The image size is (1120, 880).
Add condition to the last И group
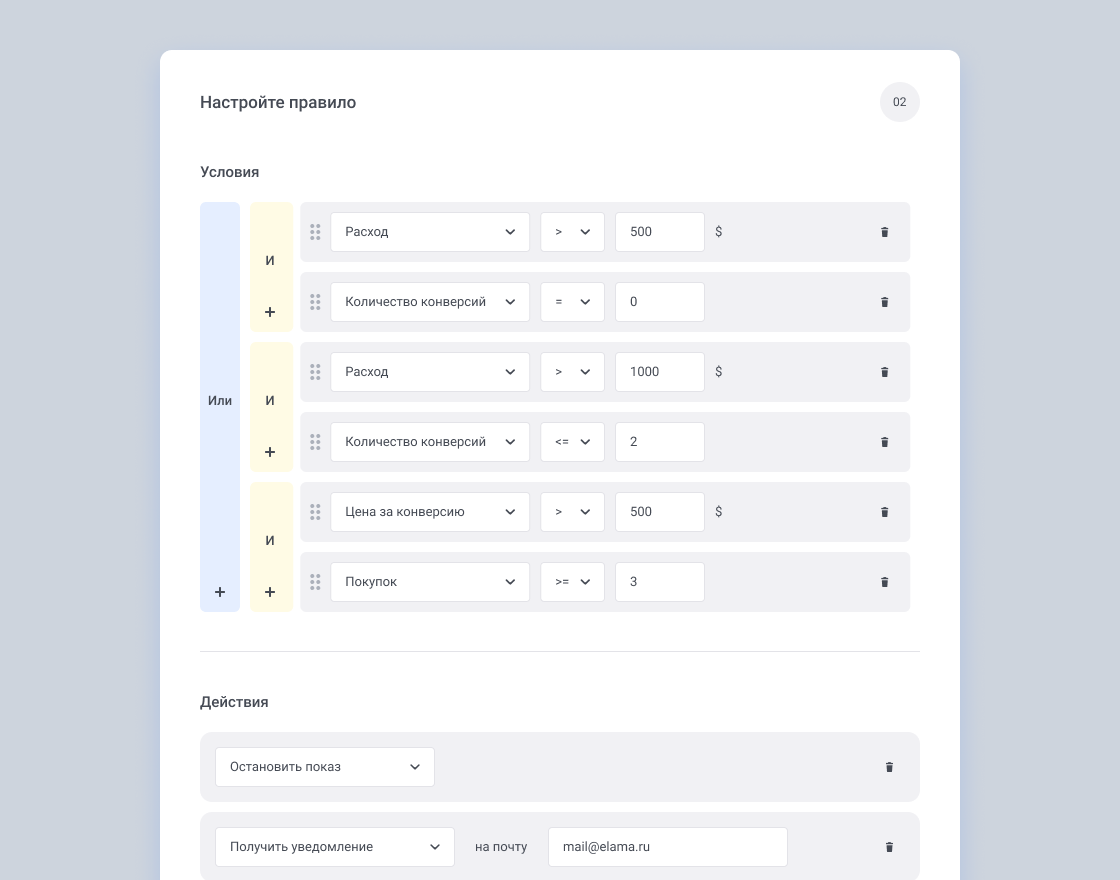270,592
